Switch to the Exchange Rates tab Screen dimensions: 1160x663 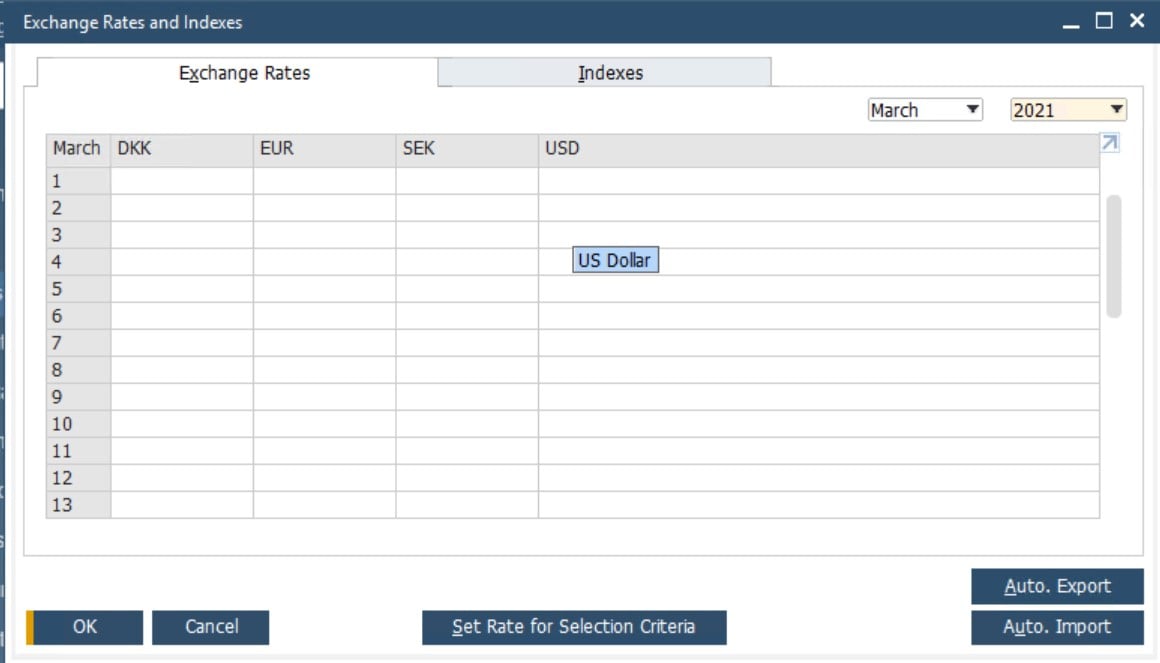243,72
